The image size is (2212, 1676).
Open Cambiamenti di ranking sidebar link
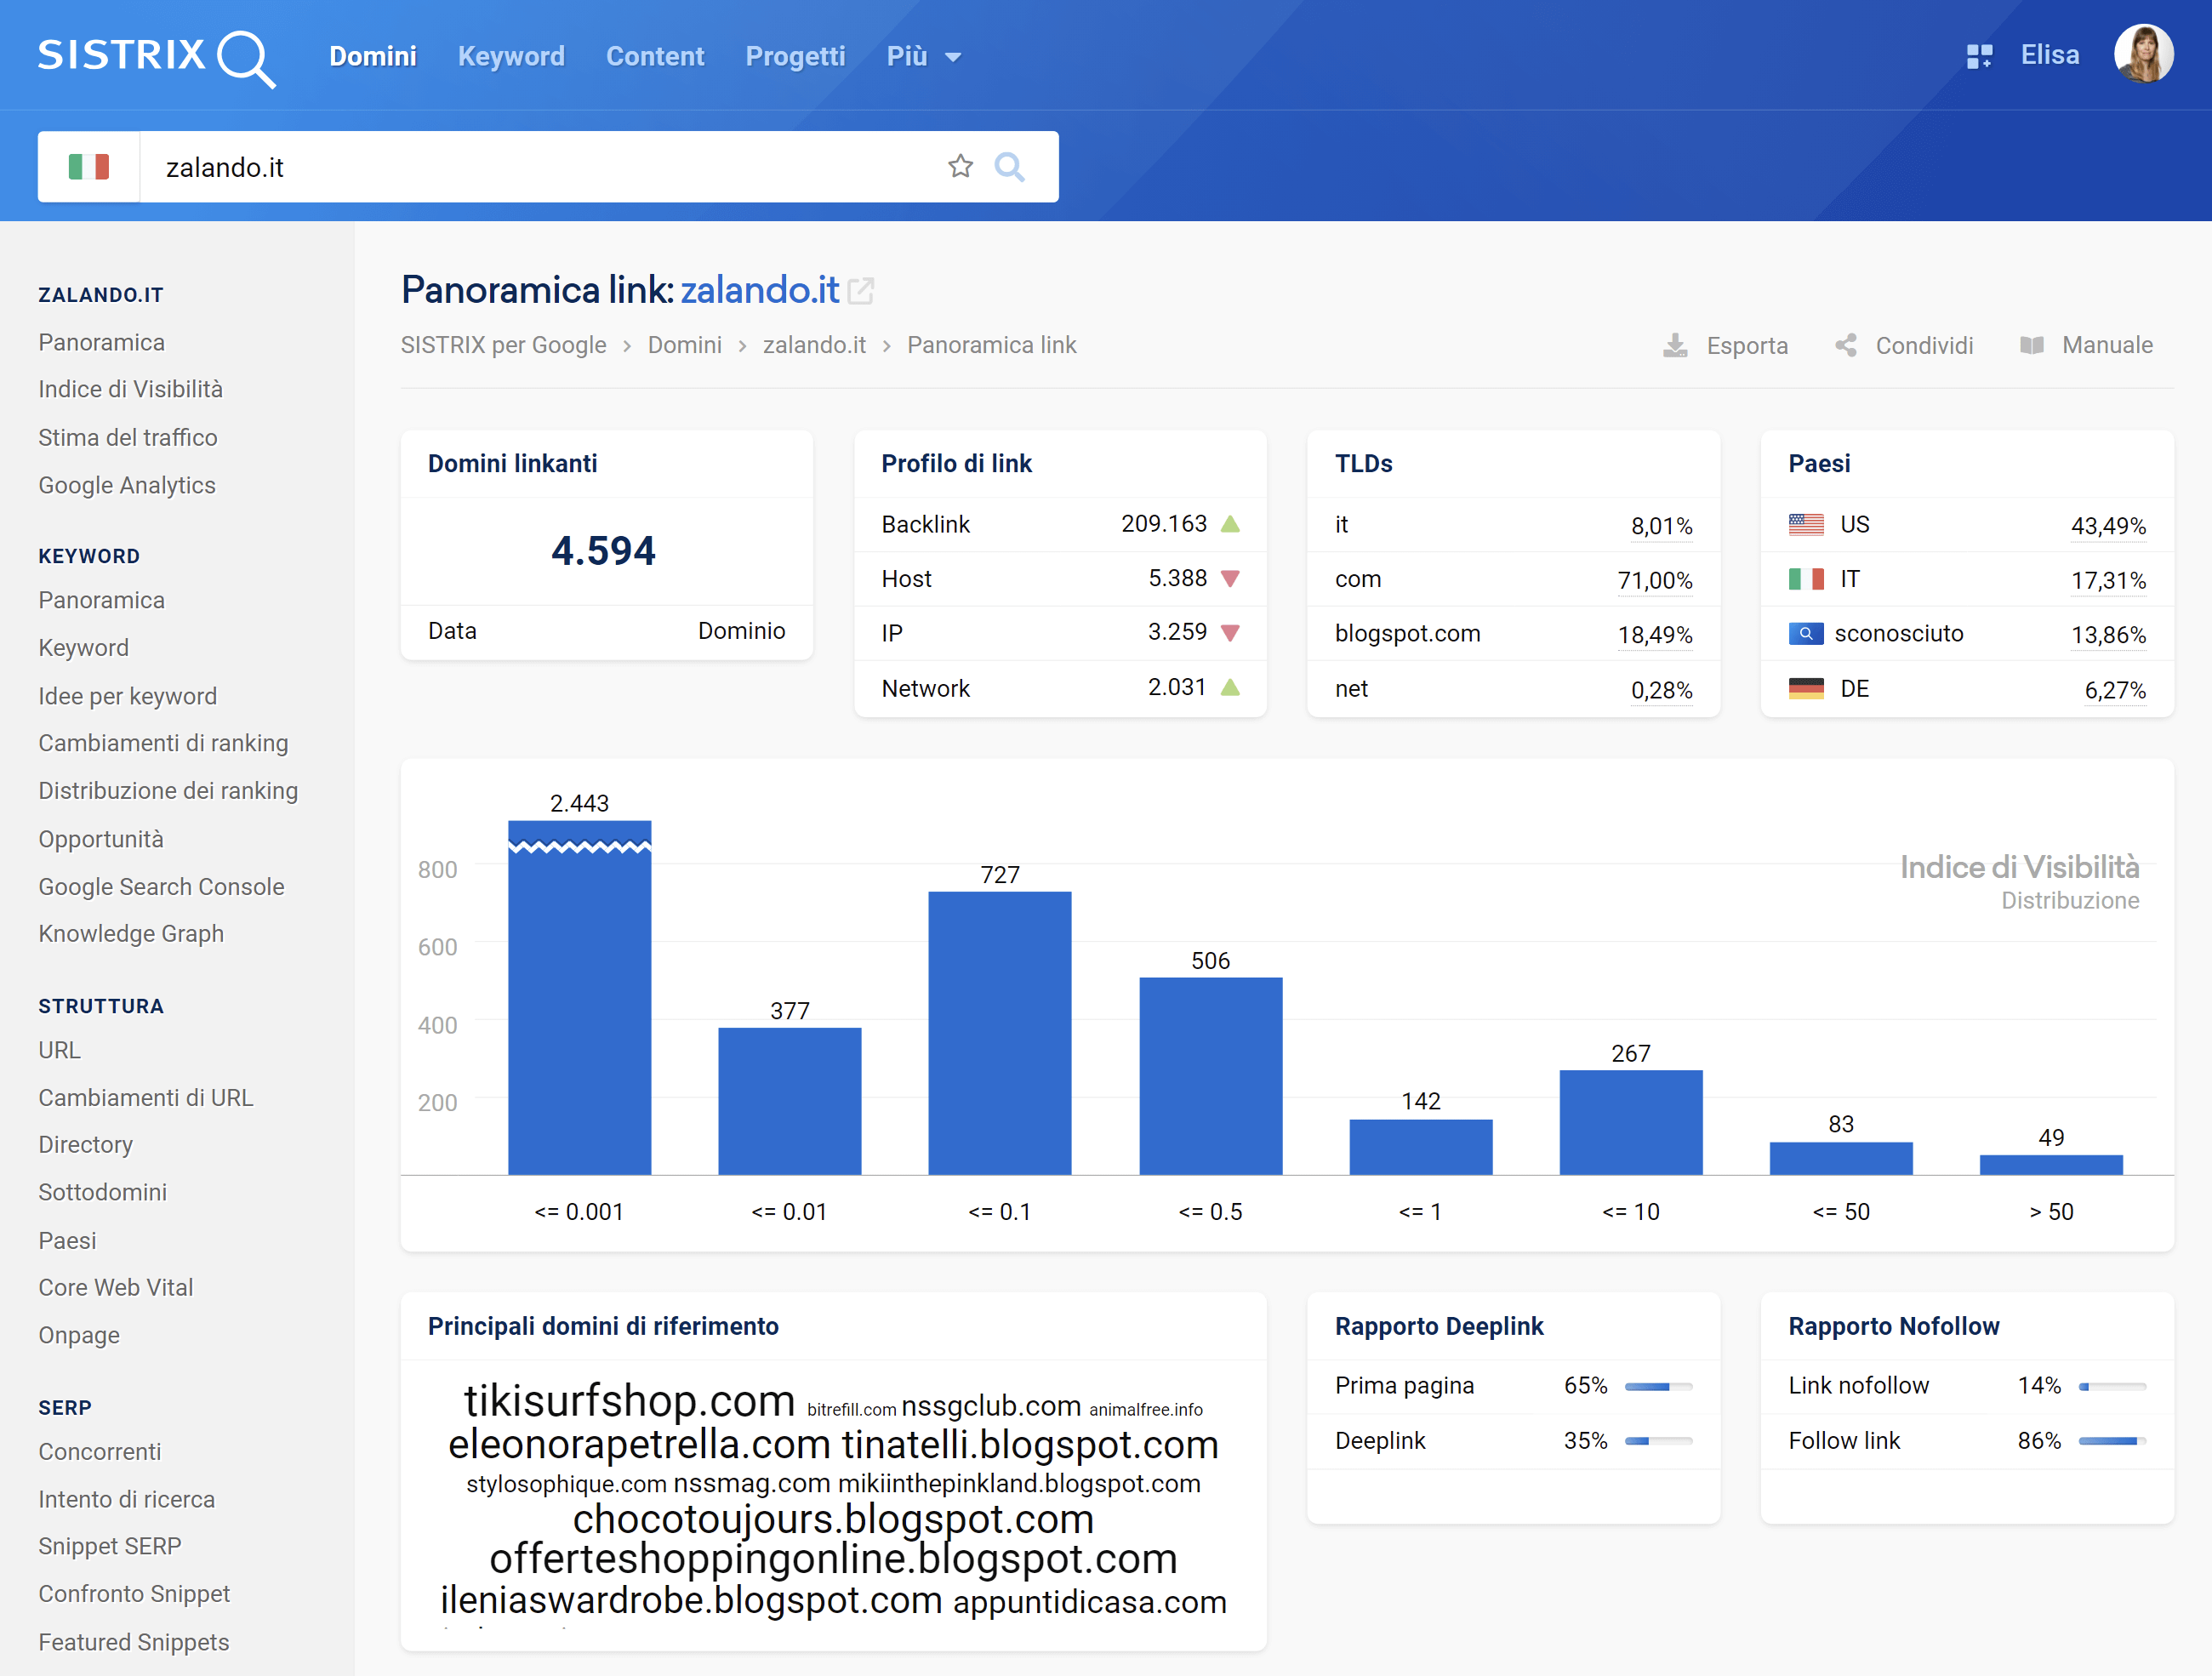click(163, 743)
